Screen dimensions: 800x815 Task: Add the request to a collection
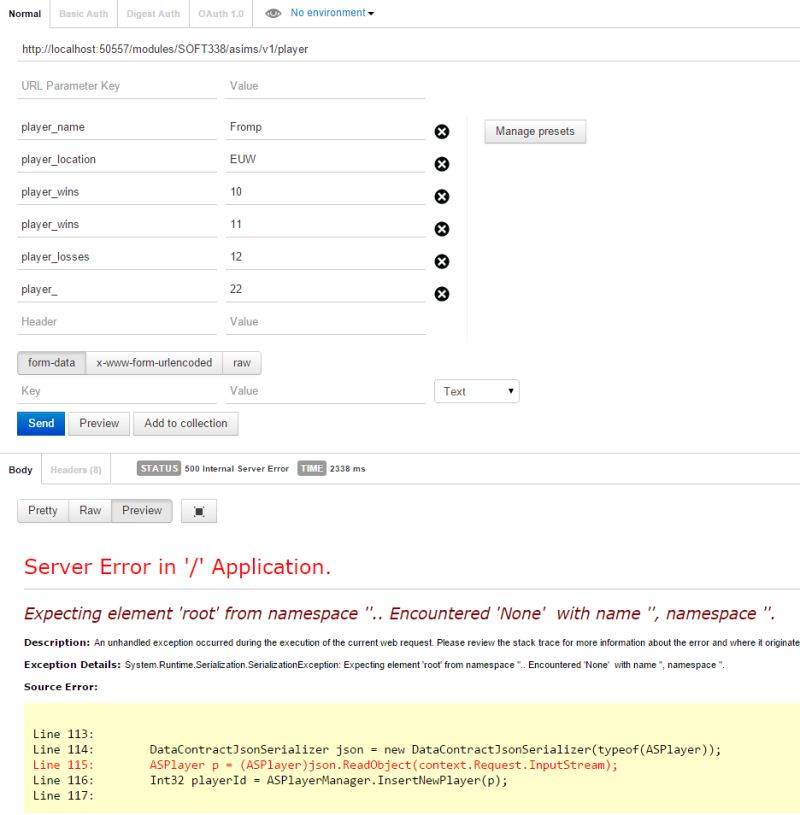pyautogui.click(x=186, y=423)
